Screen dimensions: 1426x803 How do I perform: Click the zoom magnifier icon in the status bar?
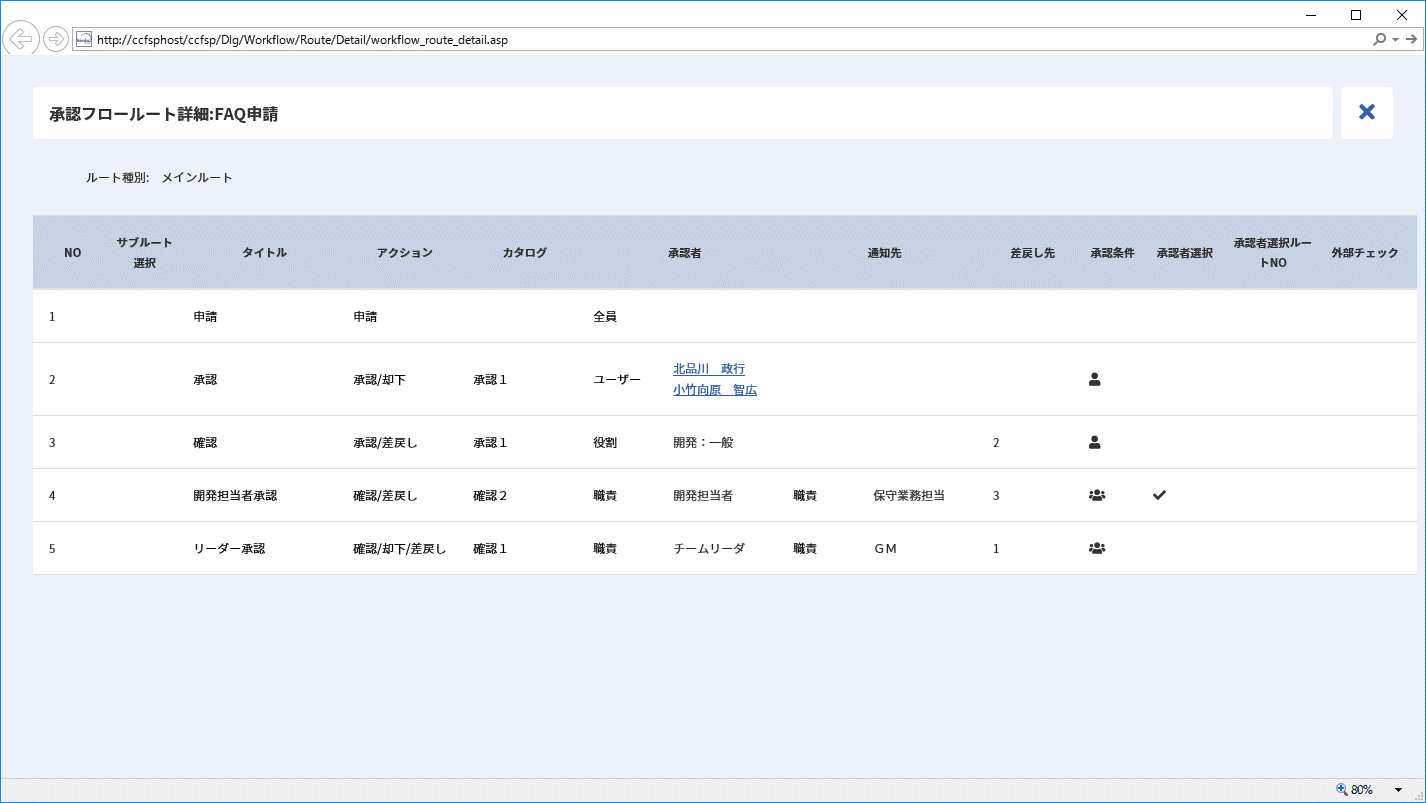coord(1341,790)
